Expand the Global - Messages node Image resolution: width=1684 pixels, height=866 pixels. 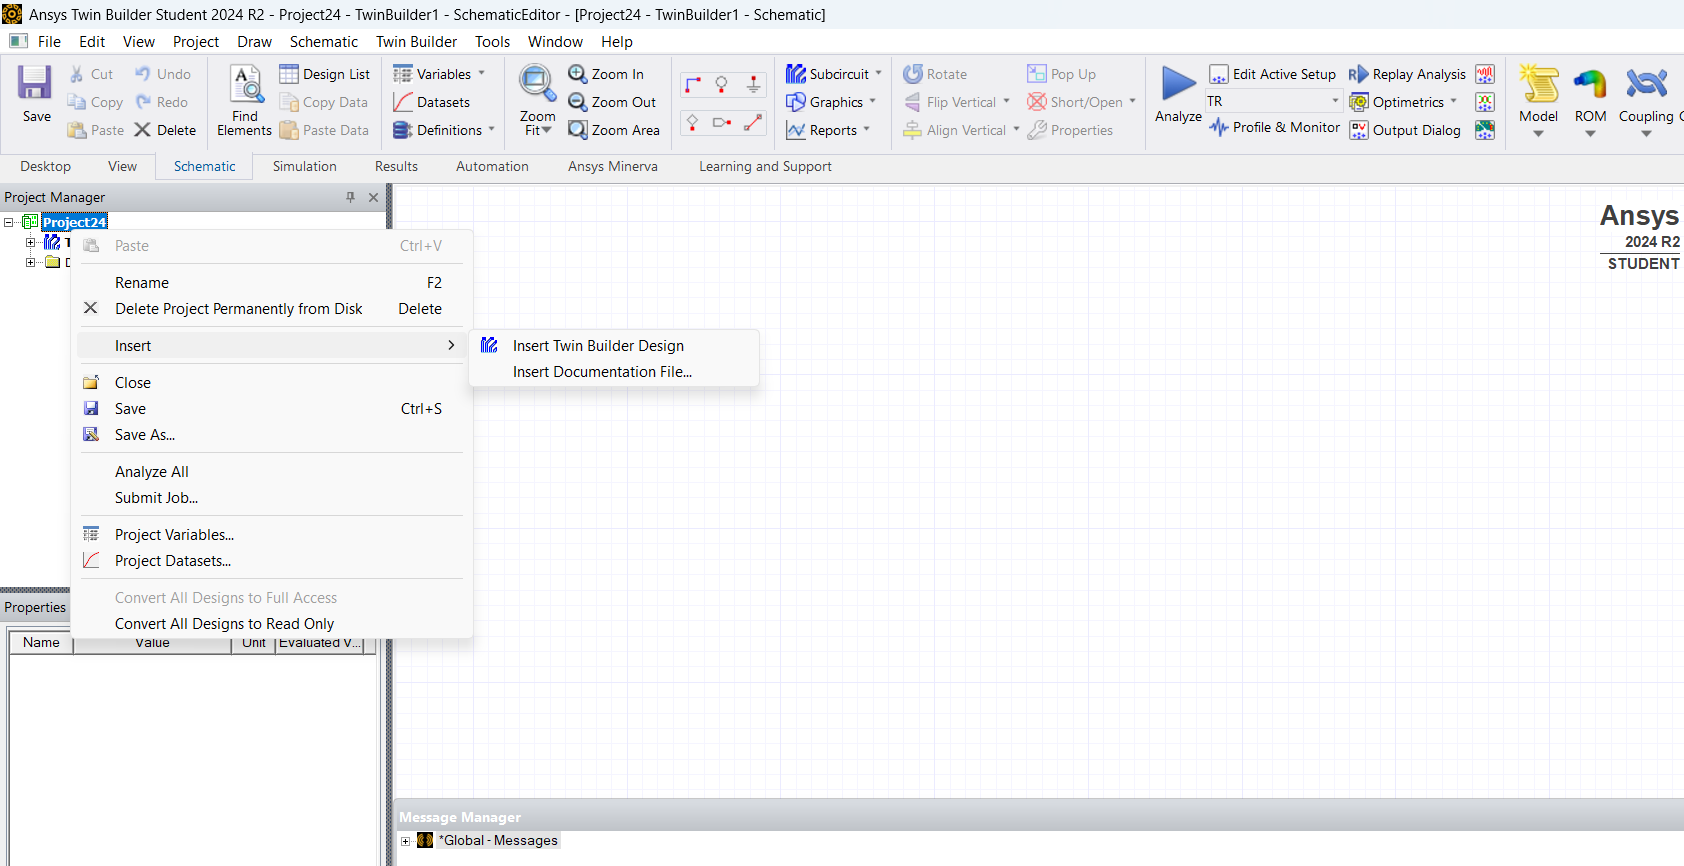click(406, 841)
